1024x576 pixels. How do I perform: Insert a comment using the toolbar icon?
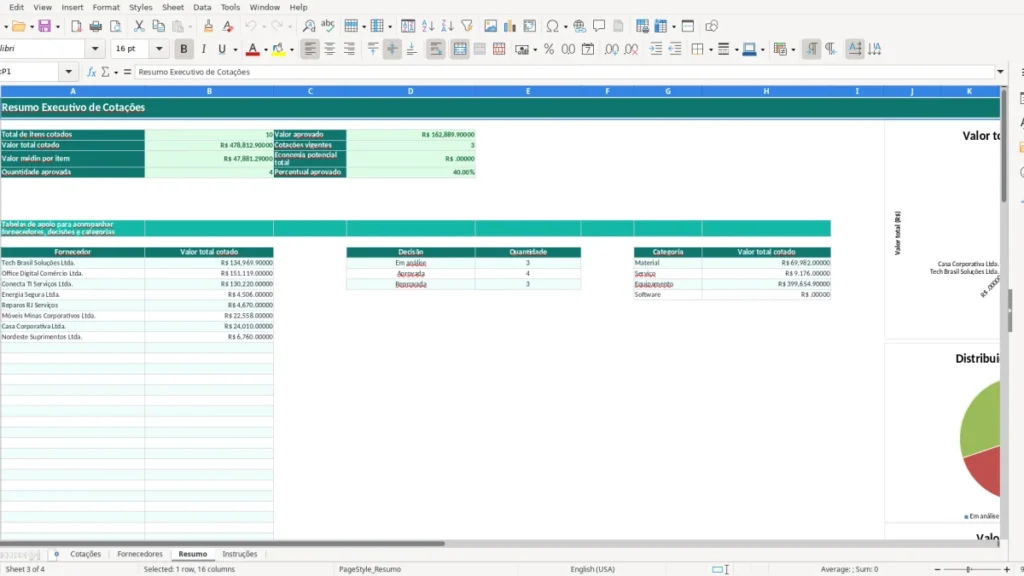[x=598, y=26]
